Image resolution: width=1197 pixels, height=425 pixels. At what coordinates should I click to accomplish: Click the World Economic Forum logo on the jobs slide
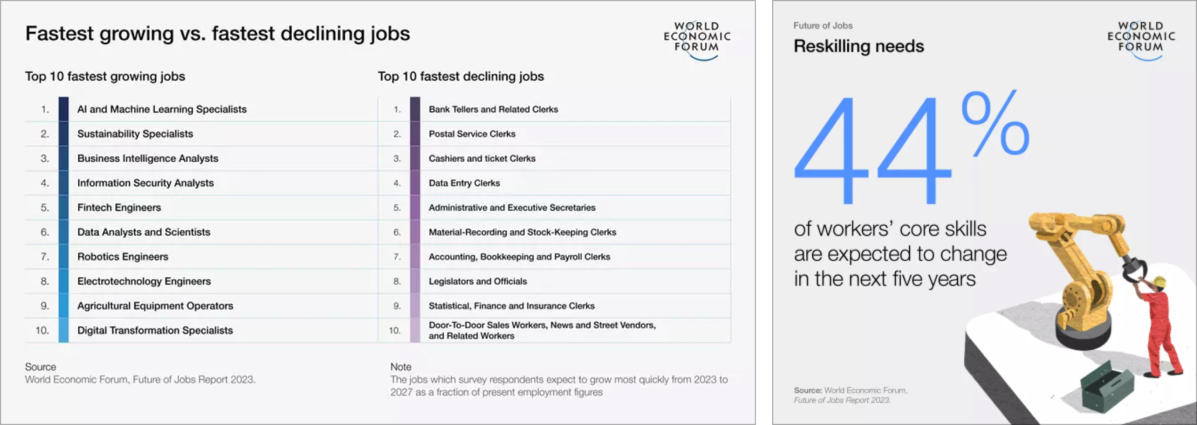(701, 40)
